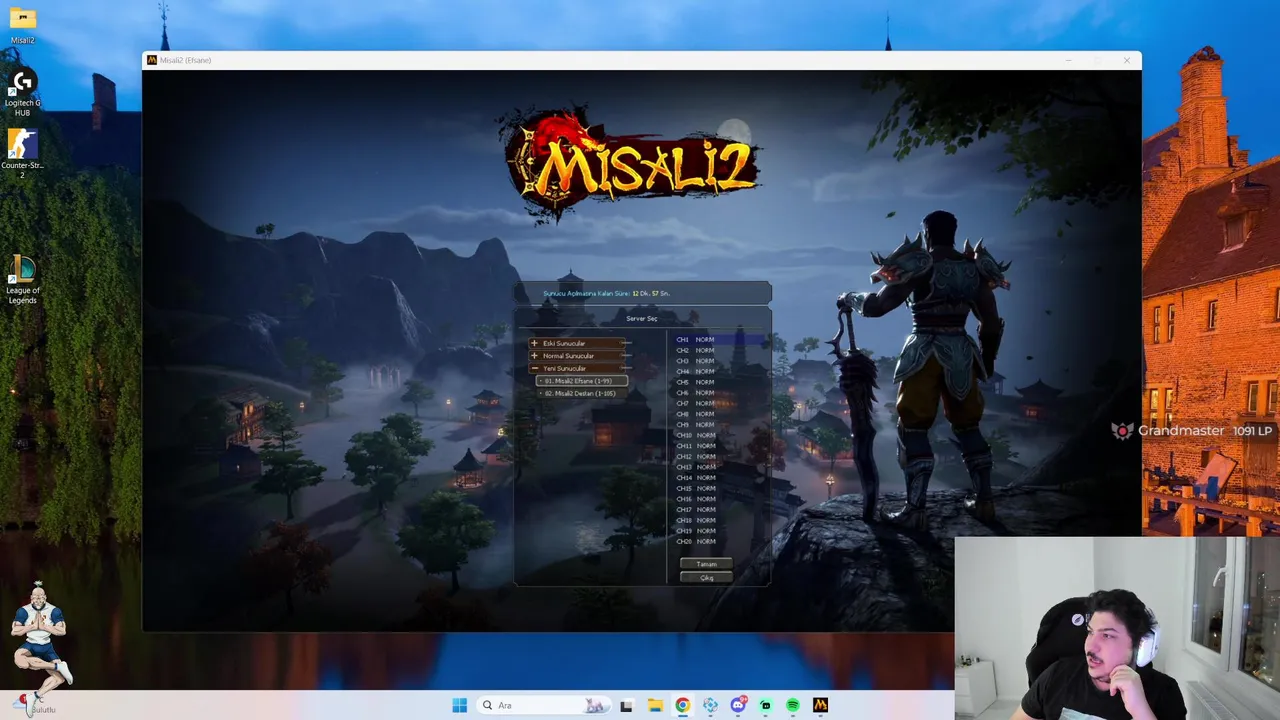Launch League of Legends desktop shortcut
Image resolution: width=1280 pixels, height=720 pixels.
click(22, 280)
